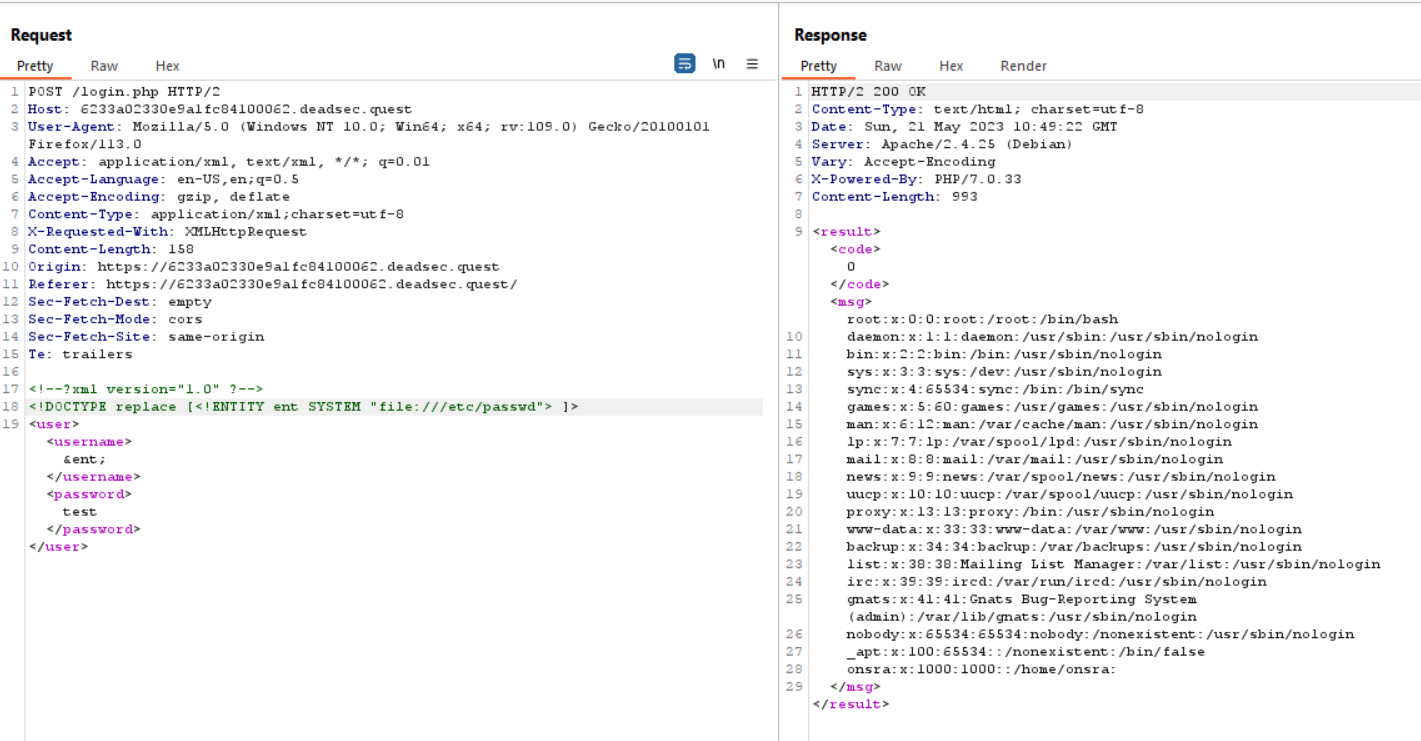Screen dimensions: 1421x741
Task: Click the list:x:38:38 Mailing List Manager entry
Action: (1114, 564)
